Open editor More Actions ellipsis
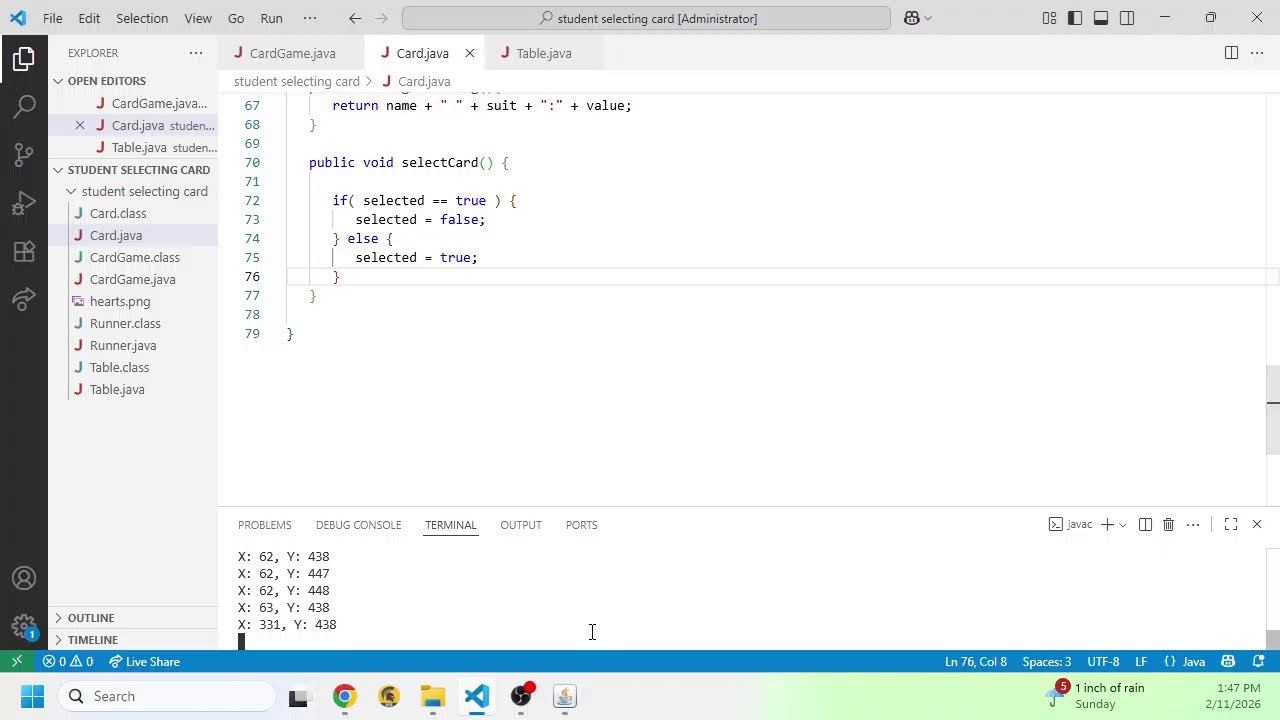Image resolution: width=1280 pixels, height=720 pixels. click(x=1257, y=53)
